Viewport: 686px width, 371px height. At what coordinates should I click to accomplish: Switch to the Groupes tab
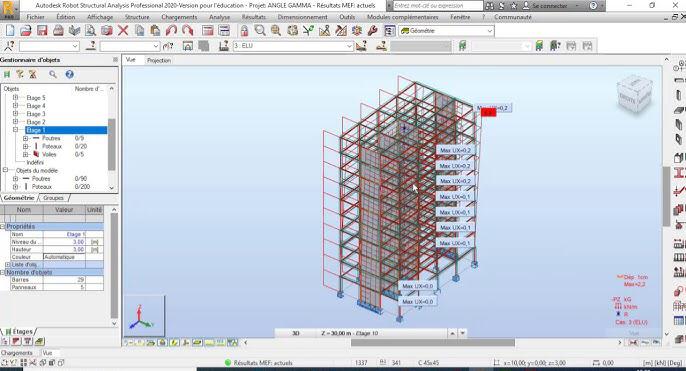(x=53, y=198)
